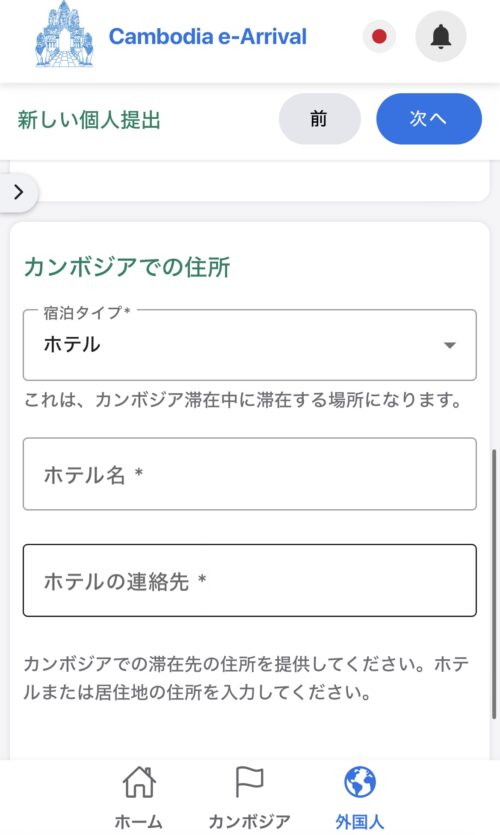Click the Cambodia e-Arrival temple logo
500x835 pixels.
(64, 34)
